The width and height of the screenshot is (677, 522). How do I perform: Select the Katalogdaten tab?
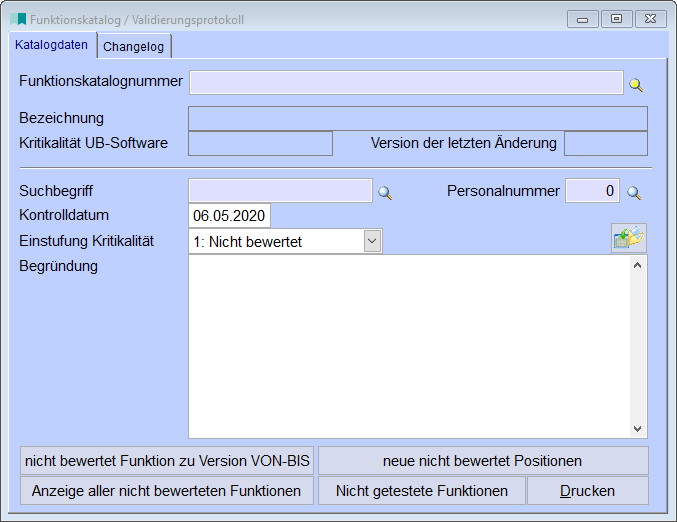point(51,45)
